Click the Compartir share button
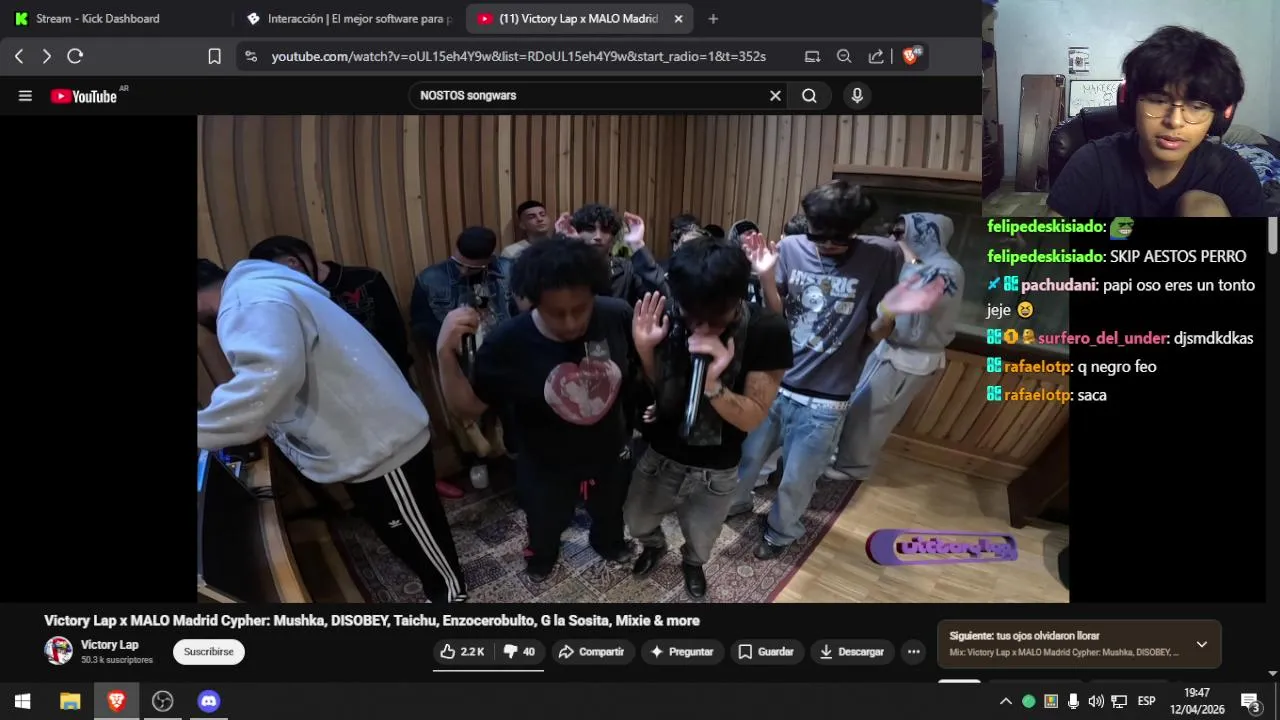The width and height of the screenshot is (1280, 720). tap(591, 652)
